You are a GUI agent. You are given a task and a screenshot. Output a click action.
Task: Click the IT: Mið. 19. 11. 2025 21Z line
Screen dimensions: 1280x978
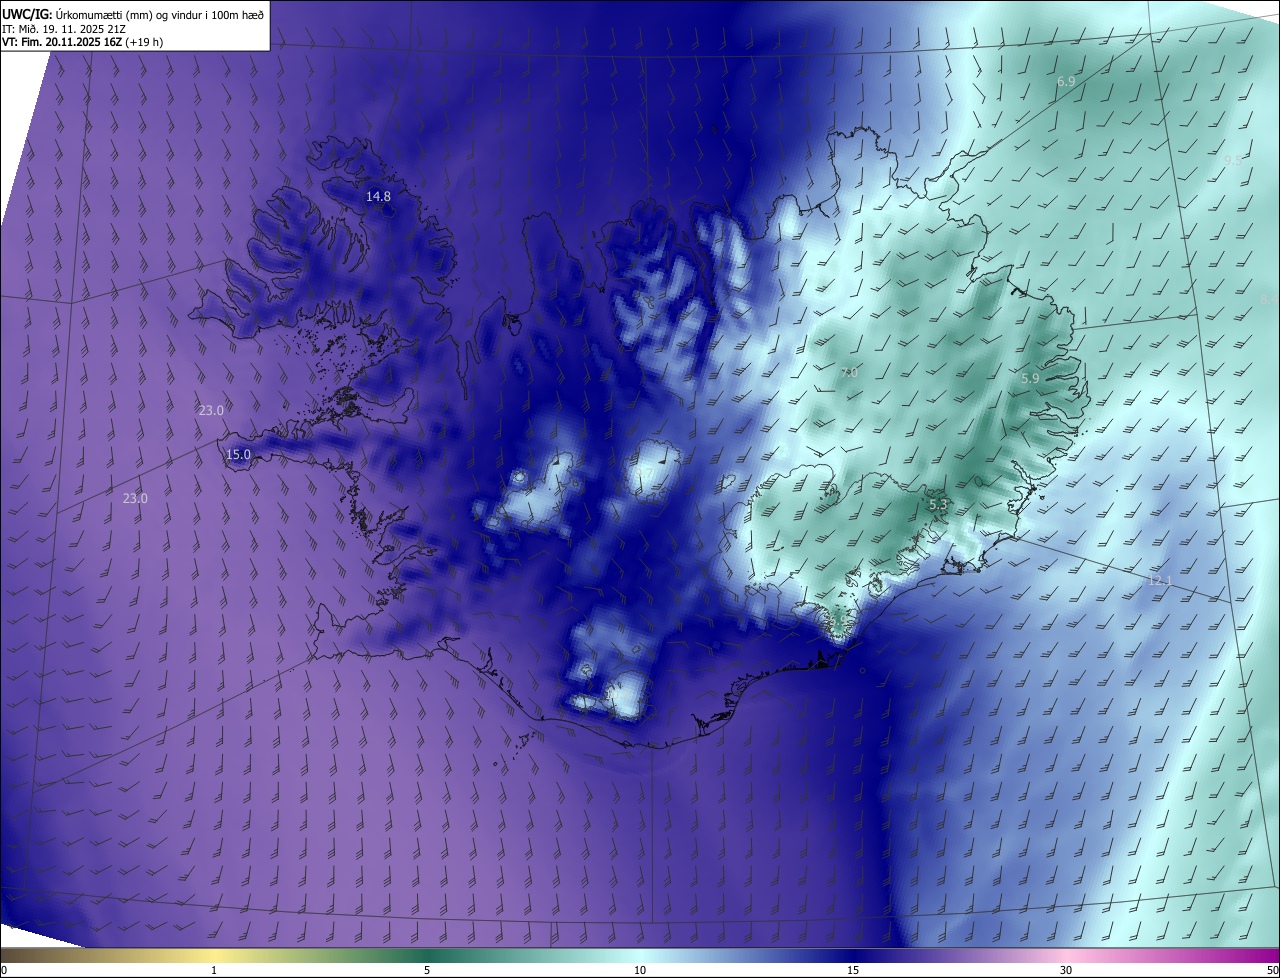(62, 28)
